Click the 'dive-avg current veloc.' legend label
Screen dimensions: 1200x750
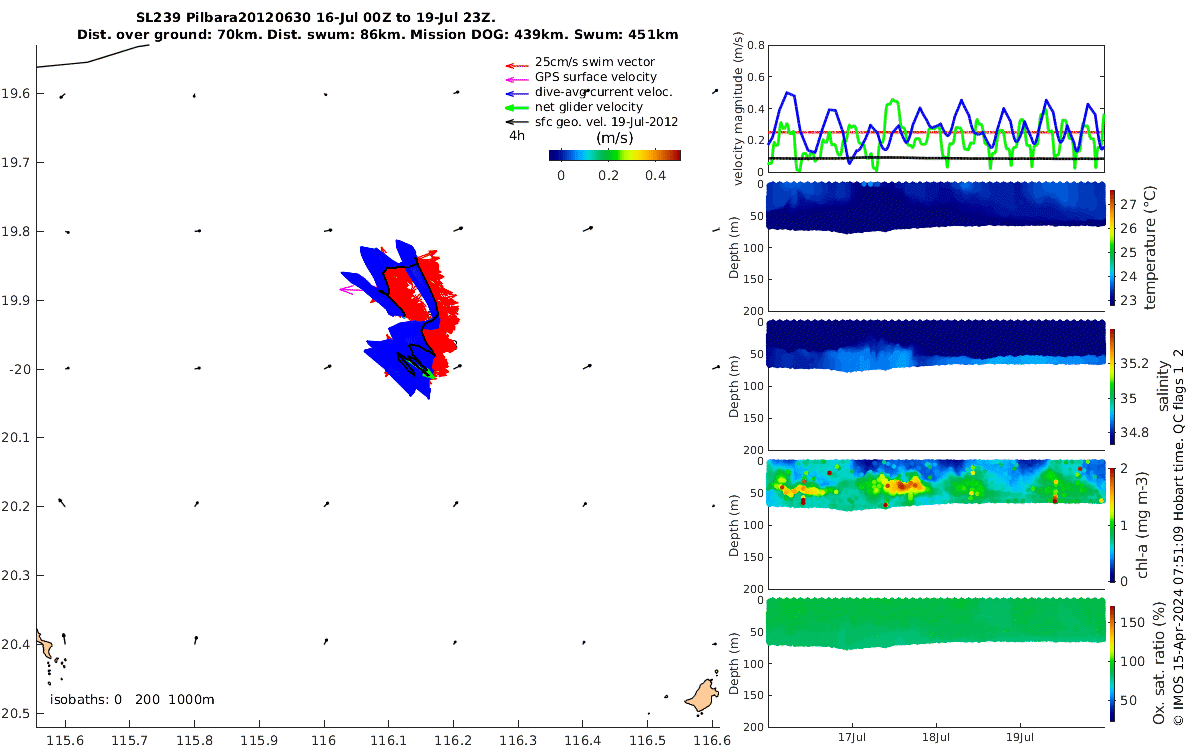(x=604, y=92)
